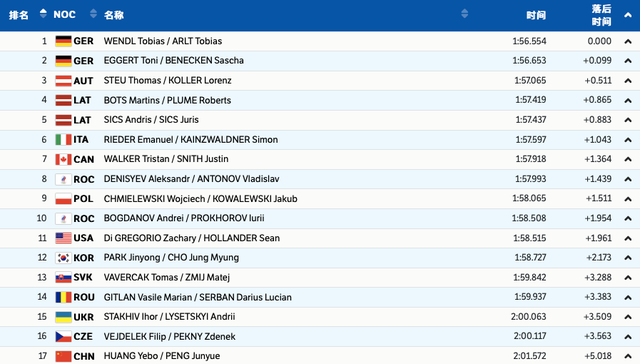The image size is (640, 364).
Task: Click the 落后时间 column header
Action: click(601, 15)
